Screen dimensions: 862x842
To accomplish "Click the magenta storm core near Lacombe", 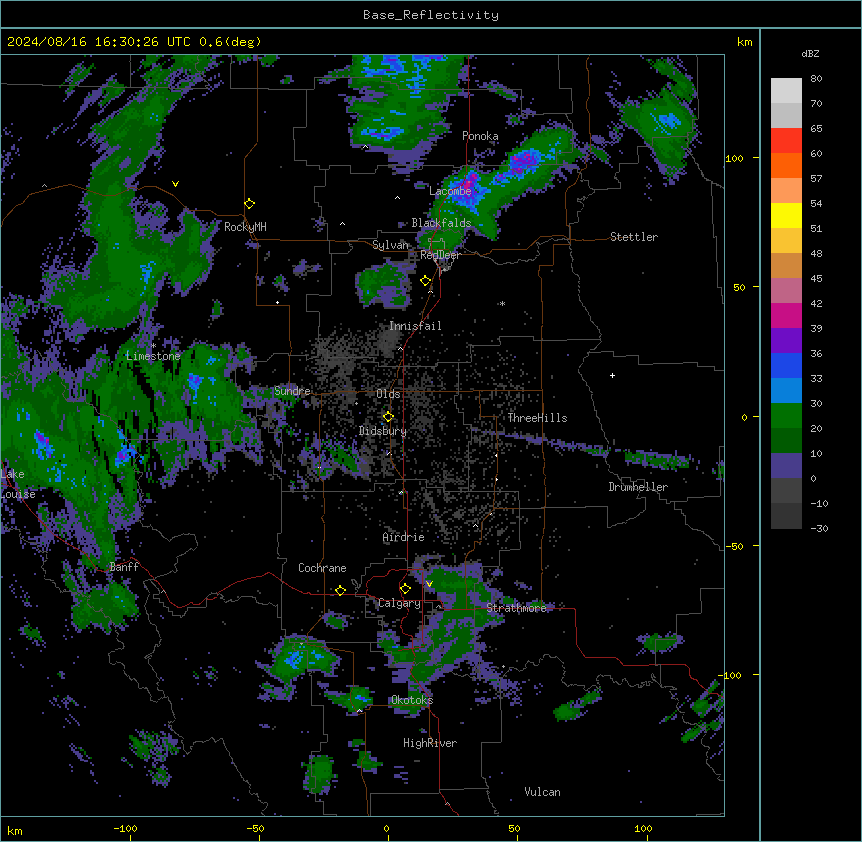I will (471, 181).
